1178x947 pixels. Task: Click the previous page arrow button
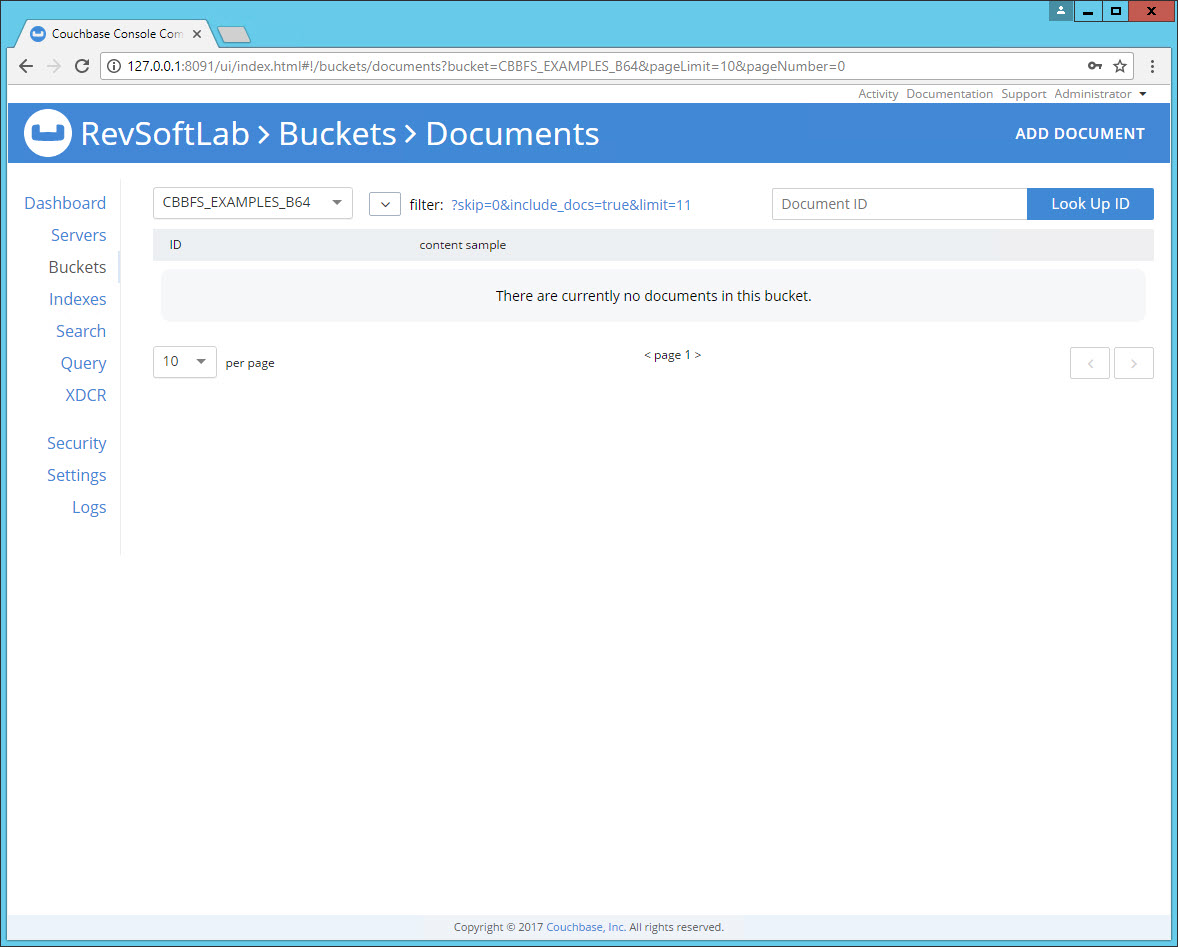(x=1089, y=363)
